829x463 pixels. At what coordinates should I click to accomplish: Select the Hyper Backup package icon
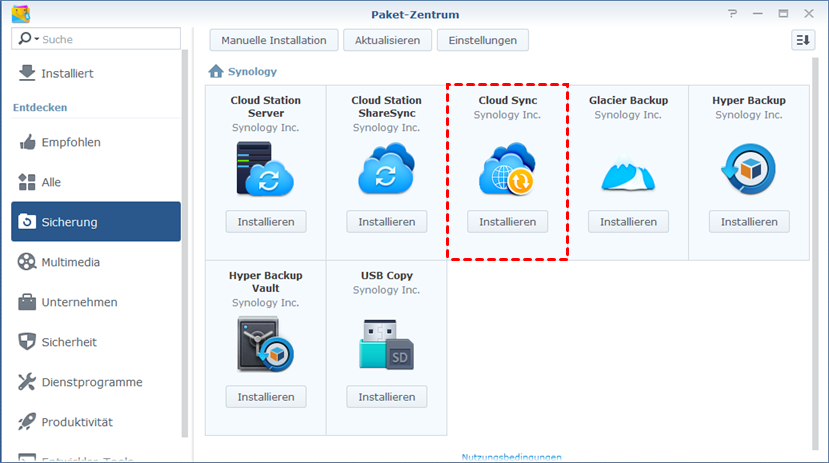(x=749, y=169)
